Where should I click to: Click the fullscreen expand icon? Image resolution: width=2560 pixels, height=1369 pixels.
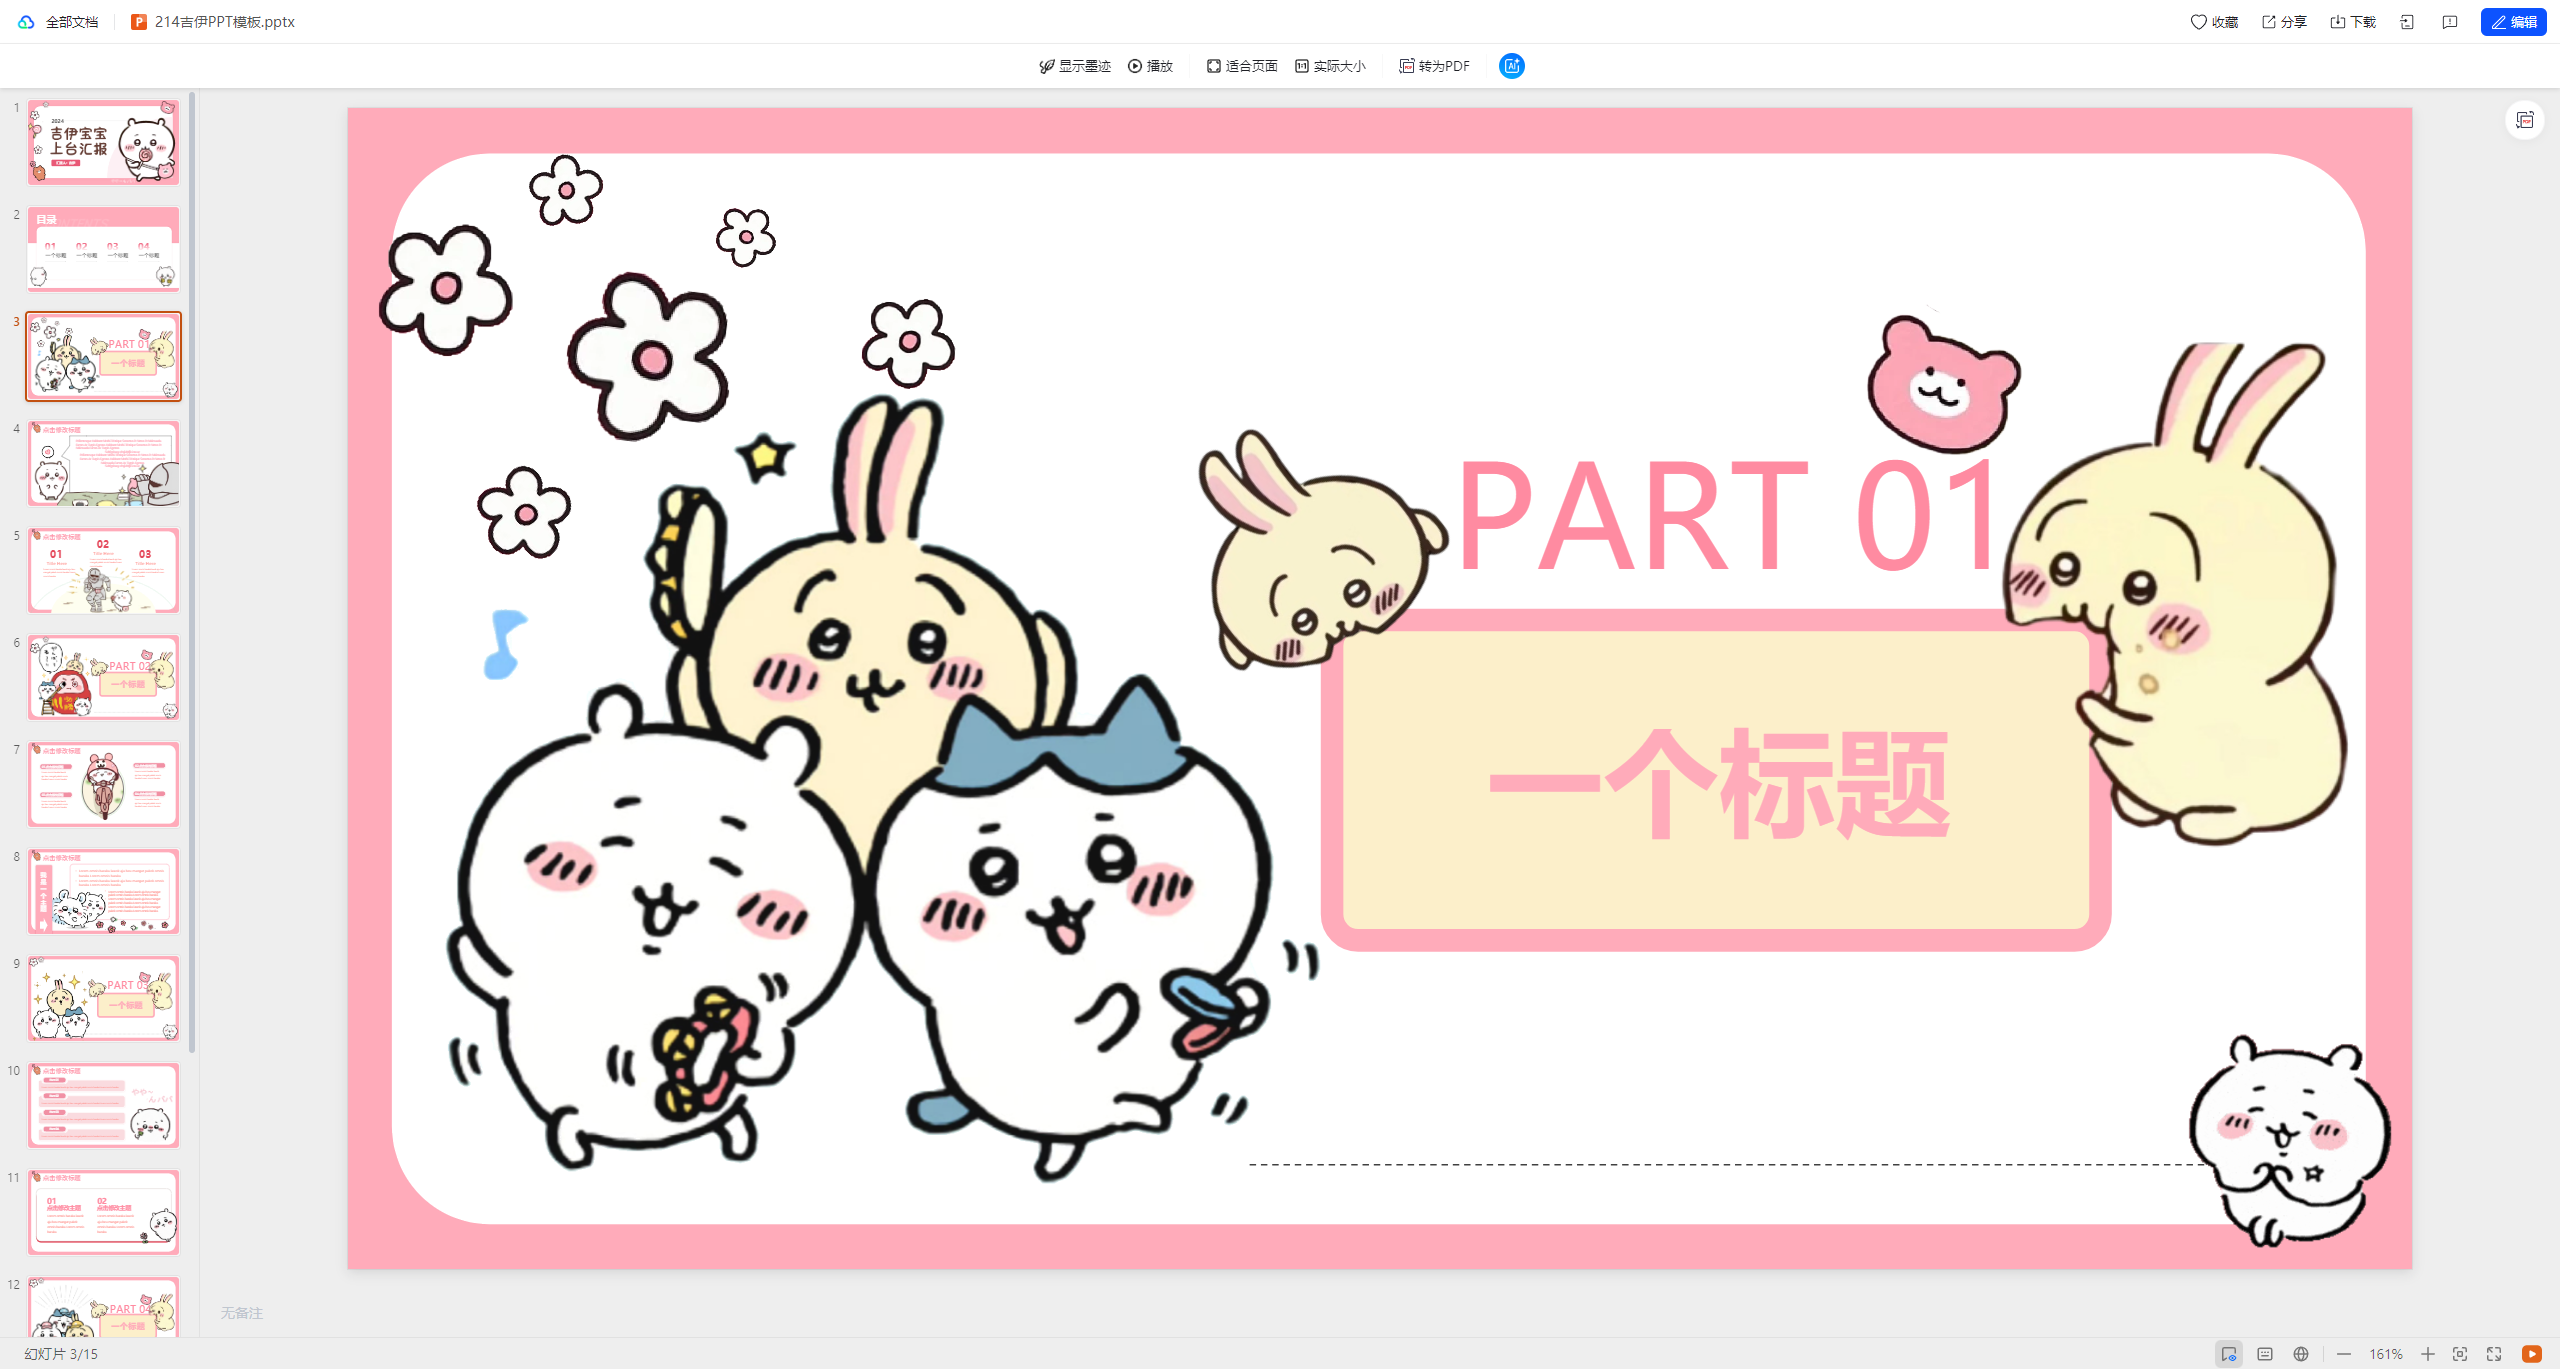coord(2494,1354)
